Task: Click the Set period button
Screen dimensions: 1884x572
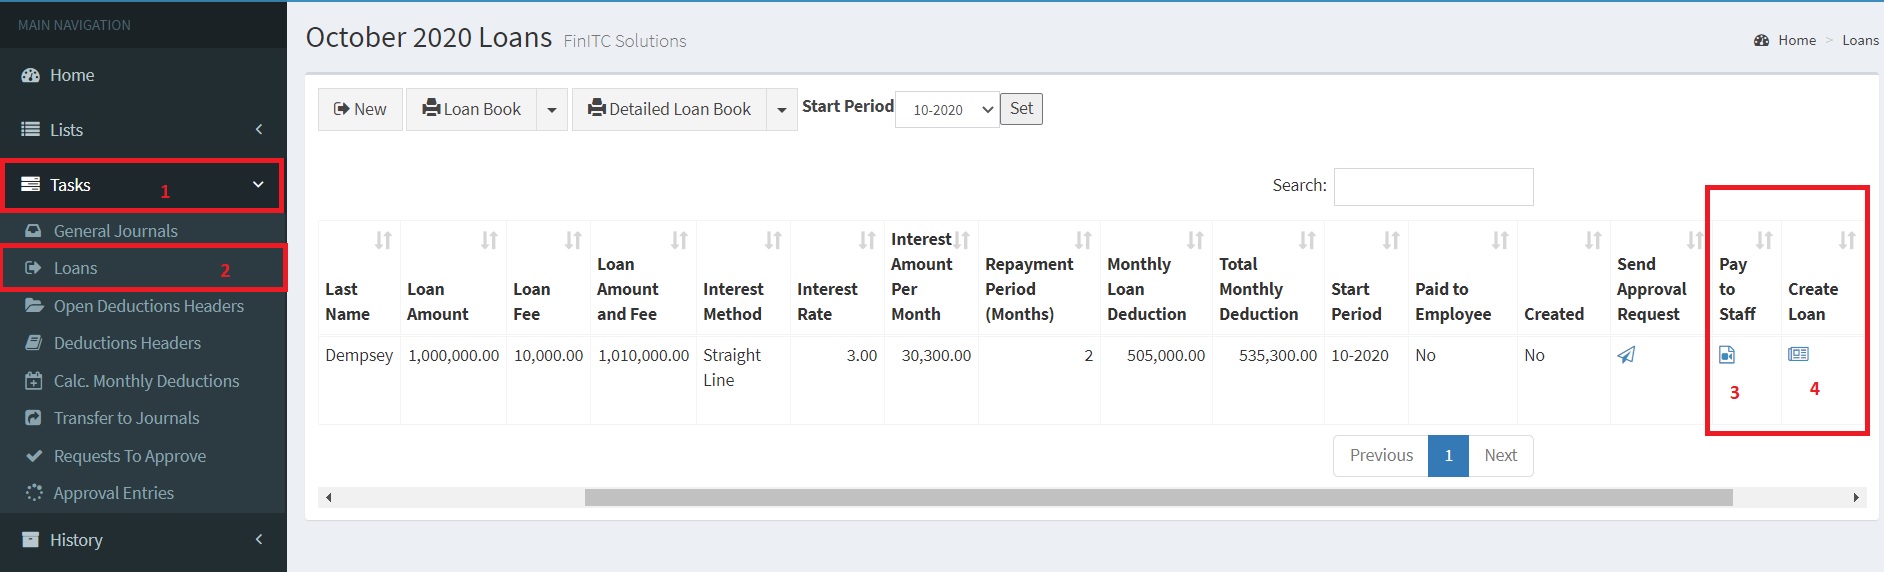Action: 1021,109
